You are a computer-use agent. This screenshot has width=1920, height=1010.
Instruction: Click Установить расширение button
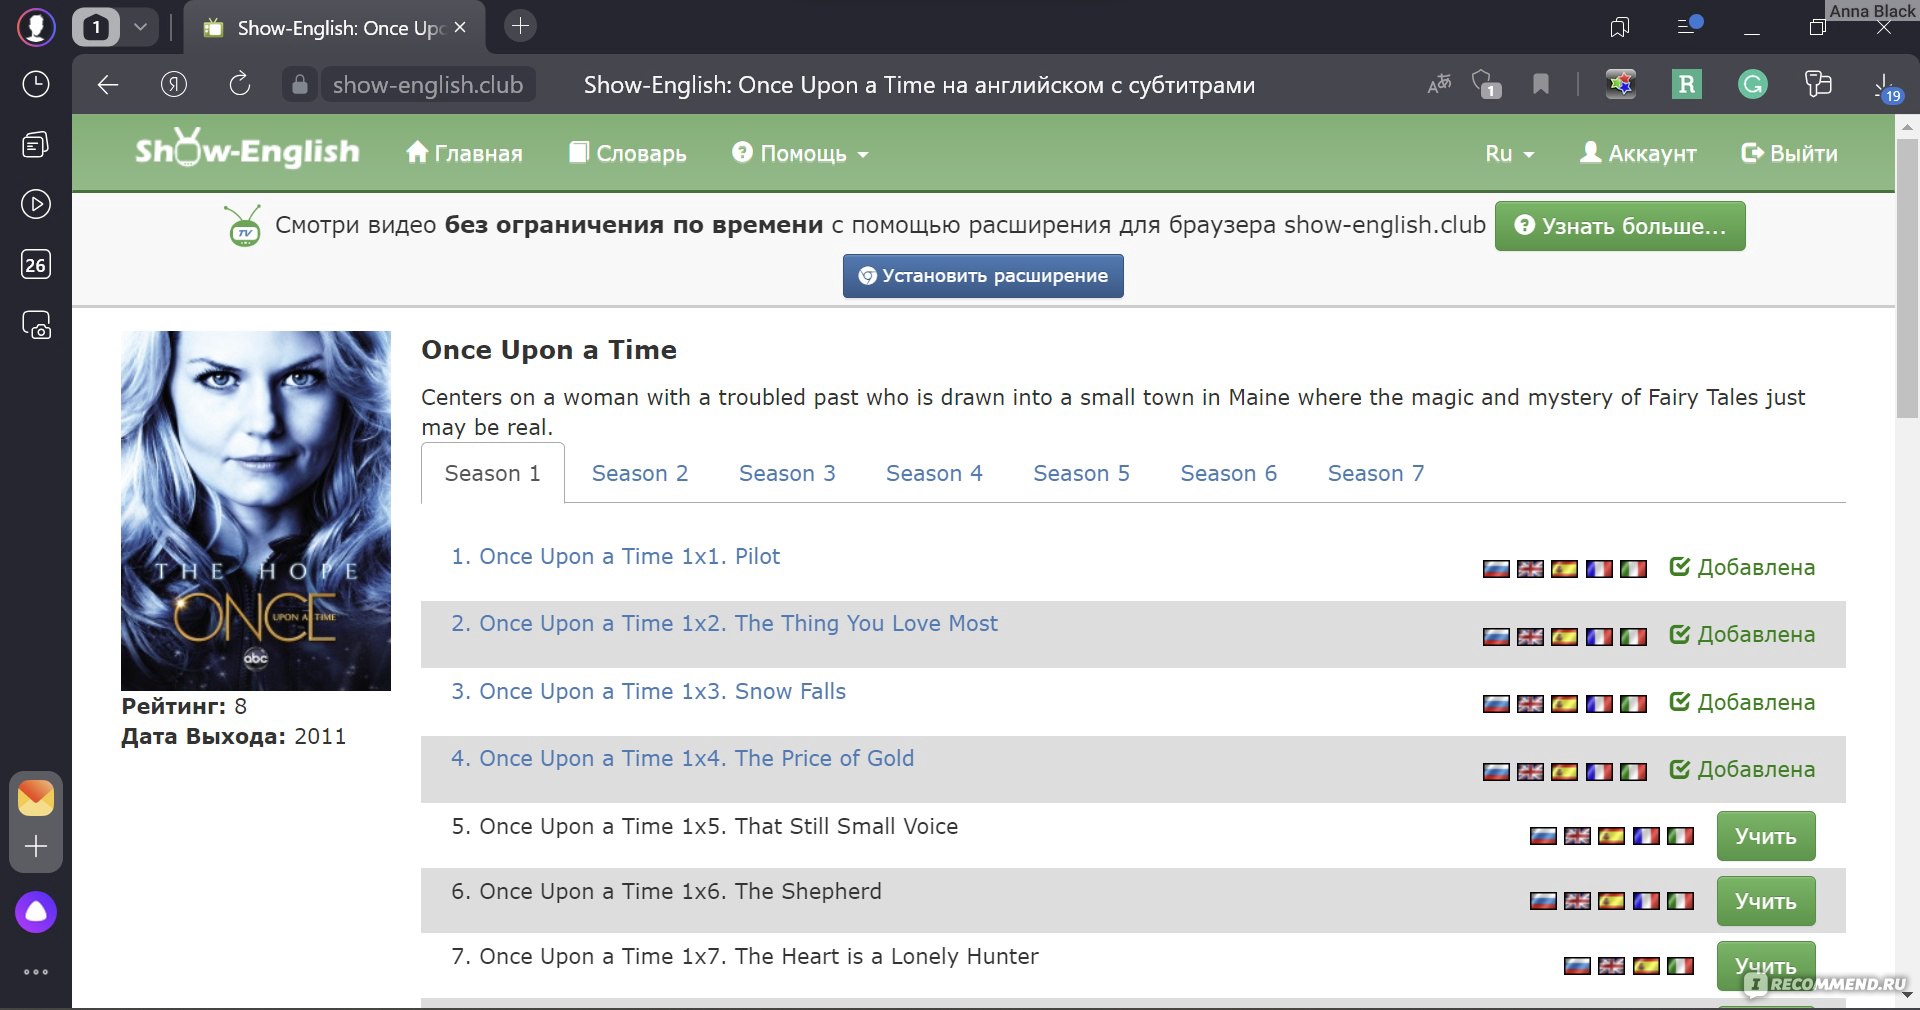coord(983,276)
